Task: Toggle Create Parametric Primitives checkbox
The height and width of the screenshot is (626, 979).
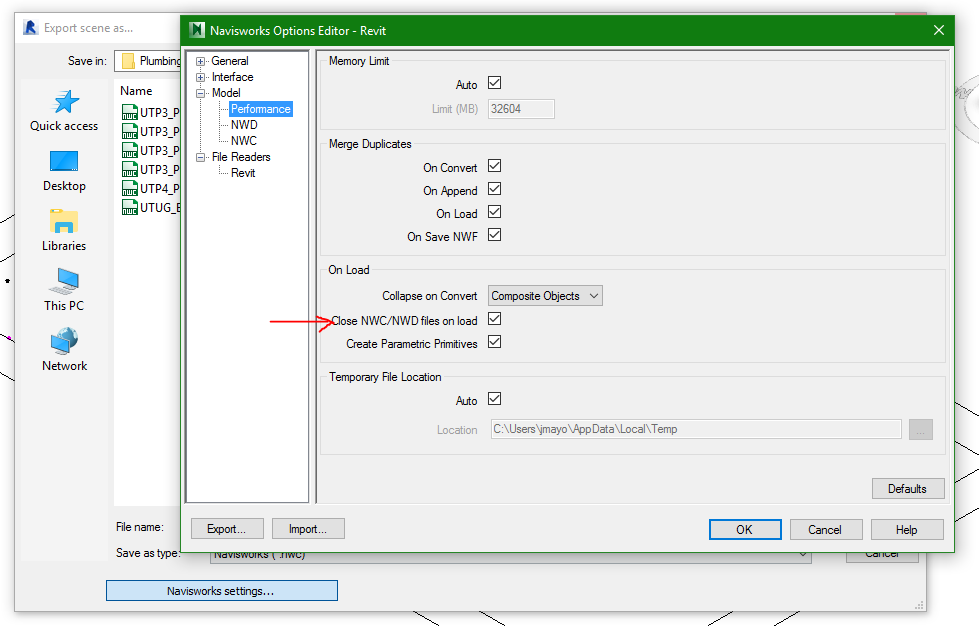Action: (x=494, y=343)
